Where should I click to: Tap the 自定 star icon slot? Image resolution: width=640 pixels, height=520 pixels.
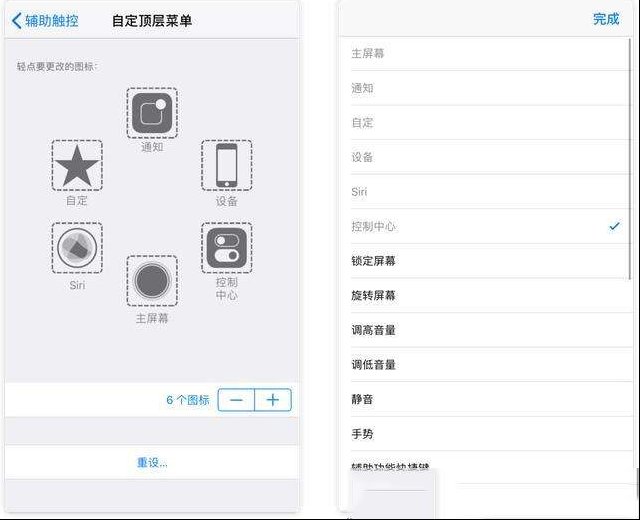[x=77, y=165]
